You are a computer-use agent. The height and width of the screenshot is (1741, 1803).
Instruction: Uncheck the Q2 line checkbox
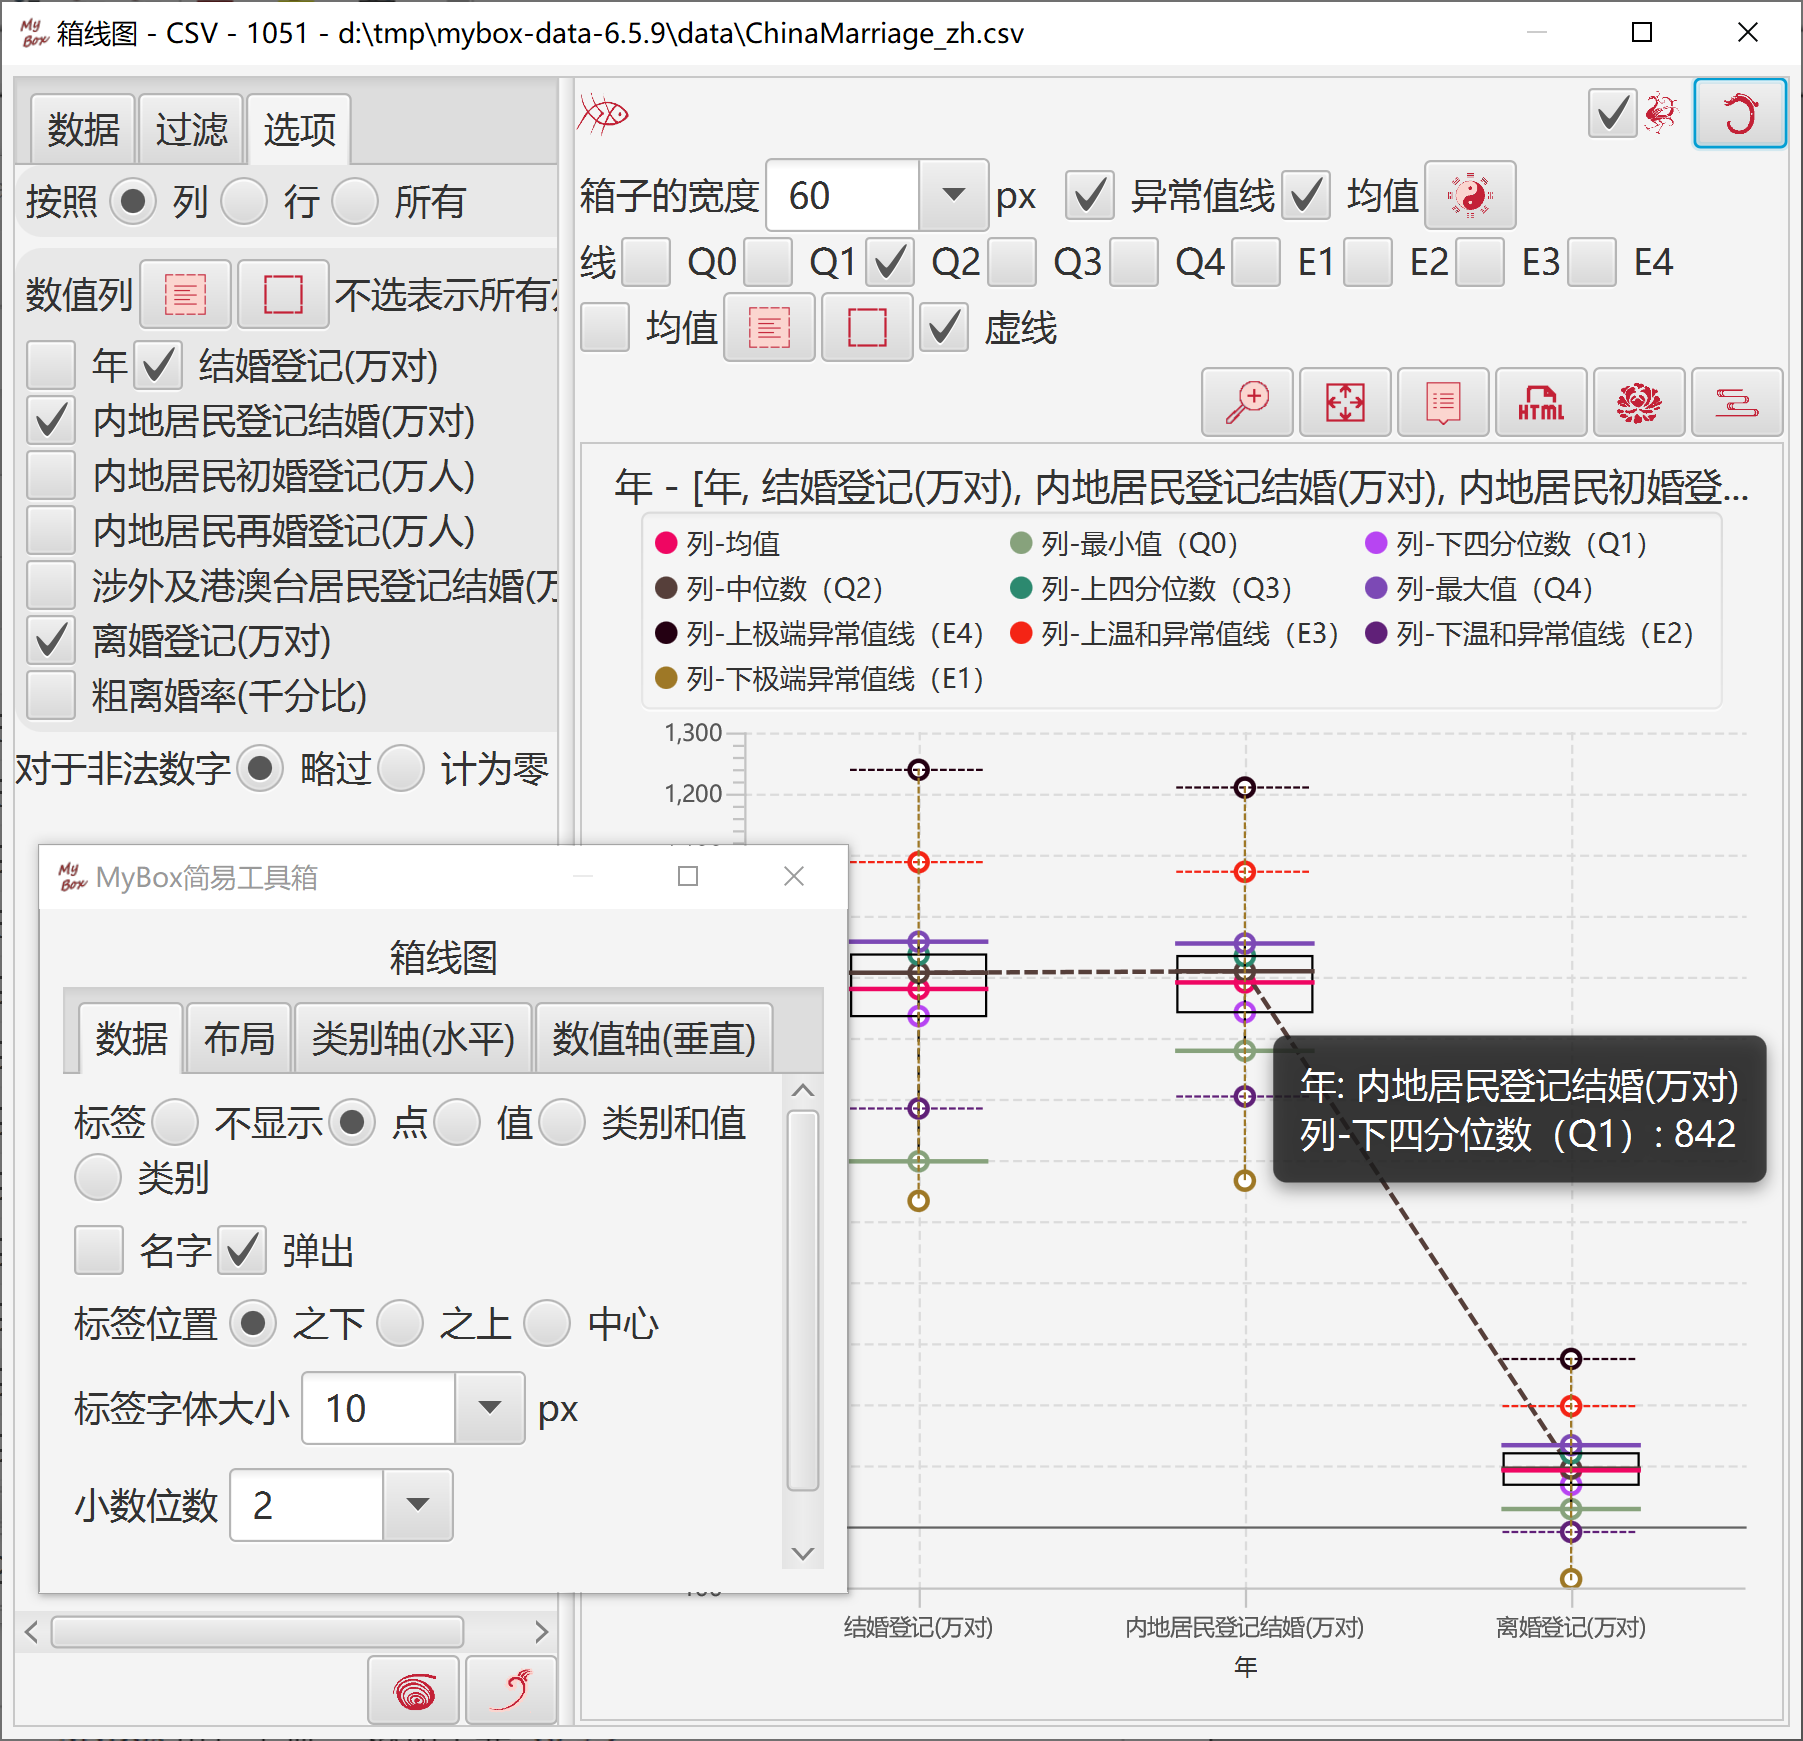point(890,262)
